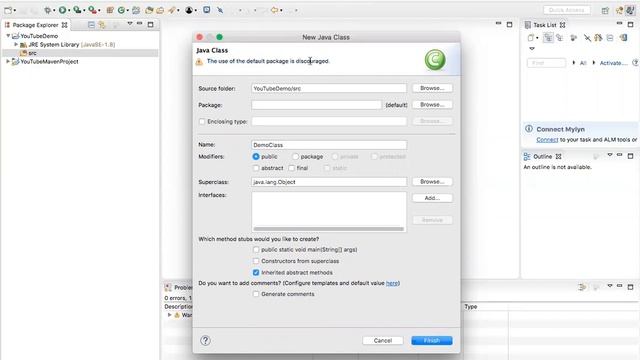Screen dimensions: 640x360
Task: Click the Name input field with DemoClass
Action: tap(329, 145)
